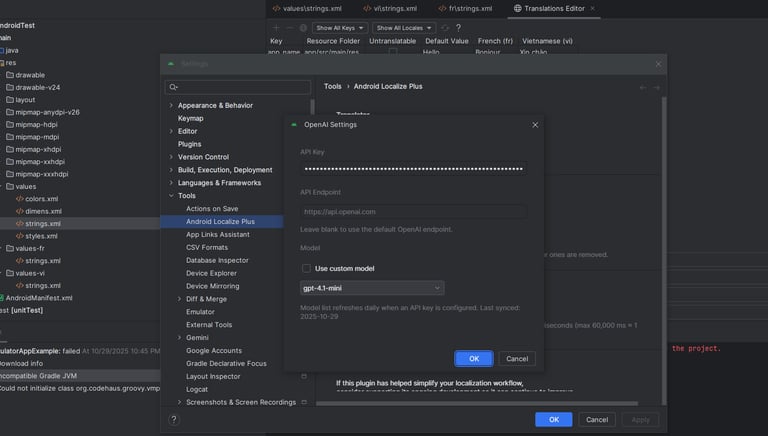The height and width of the screenshot is (436, 768).
Task: Open Device Mirroring settings
Action: click(x=213, y=286)
